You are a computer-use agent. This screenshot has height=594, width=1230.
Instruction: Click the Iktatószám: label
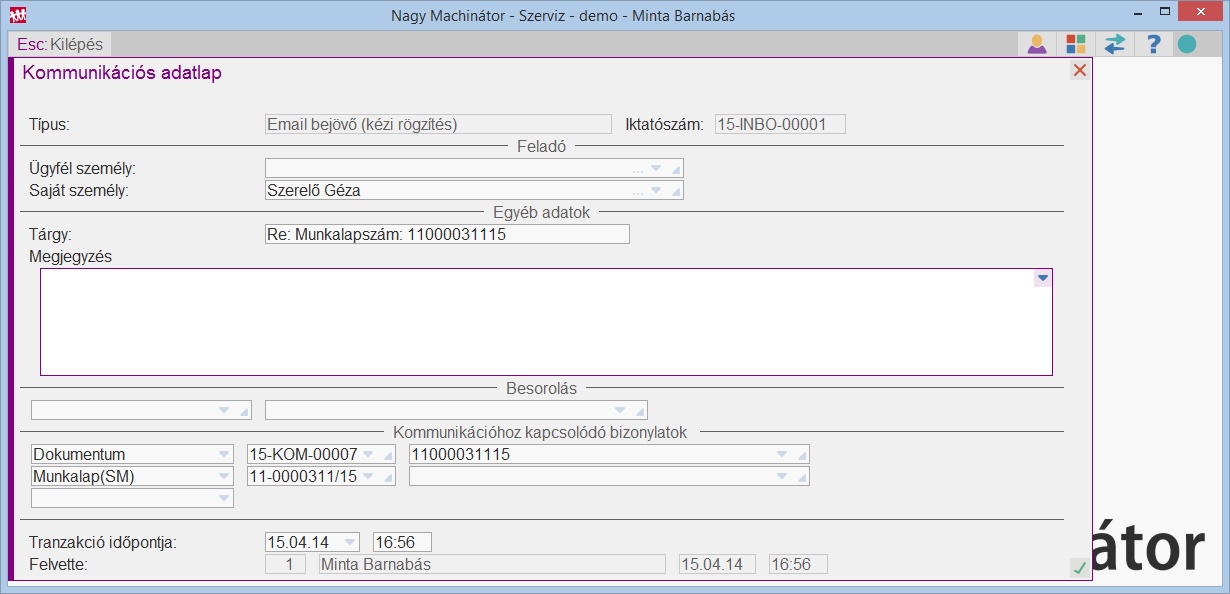coord(664,125)
